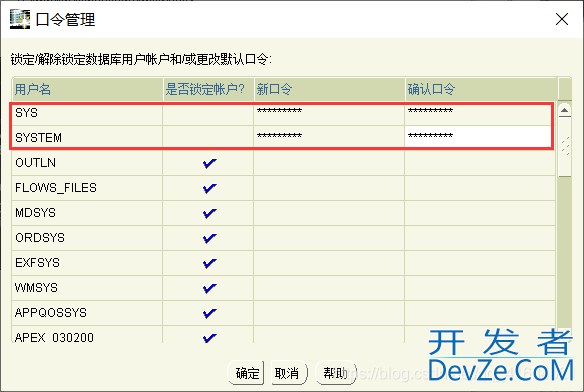584x392 pixels.
Task: Select the APEX_030200 username row
Action: (87, 335)
